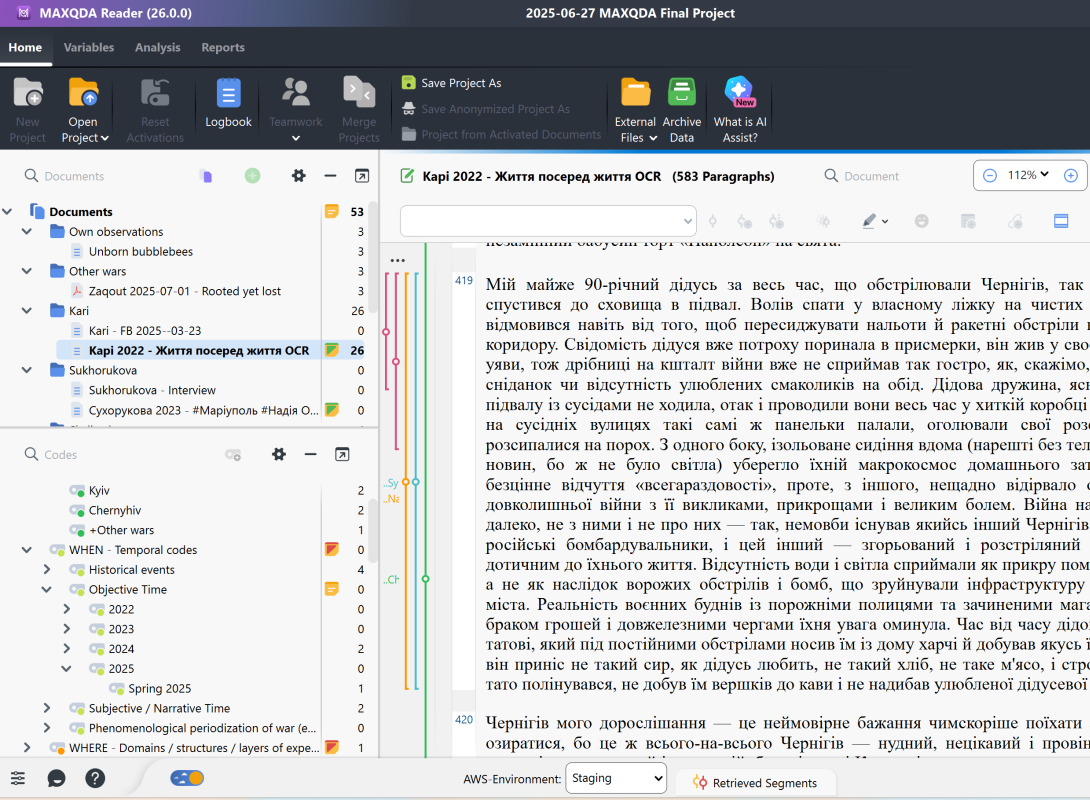Toggle the sidebar layout icon in document toolbar

tap(1061, 221)
